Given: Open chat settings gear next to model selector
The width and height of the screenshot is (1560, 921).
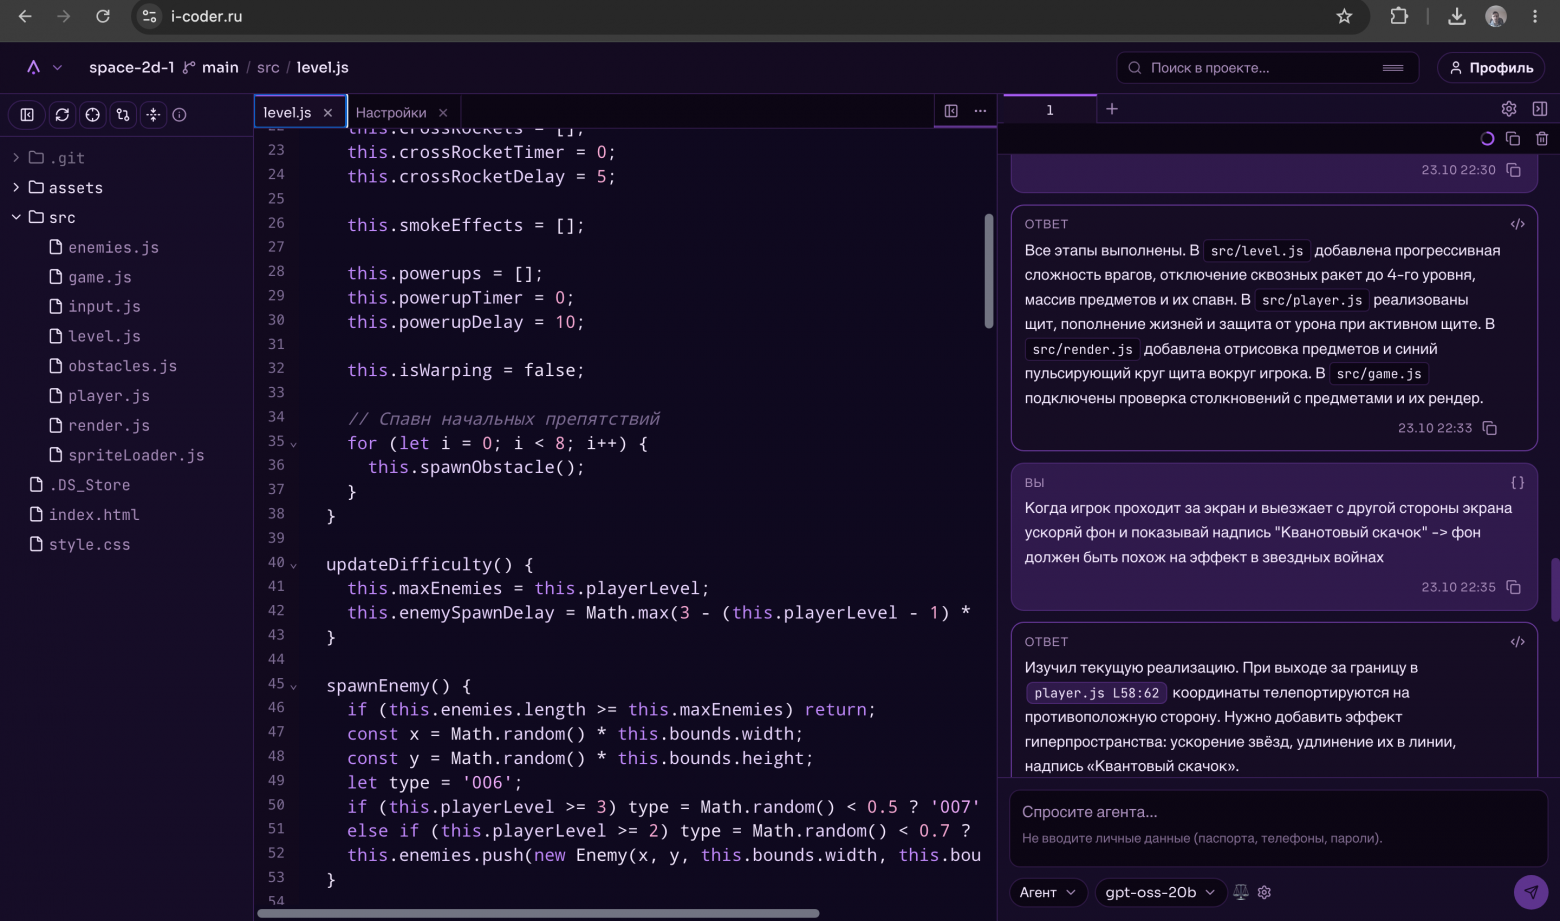Looking at the screenshot, I should tap(1264, 892).
